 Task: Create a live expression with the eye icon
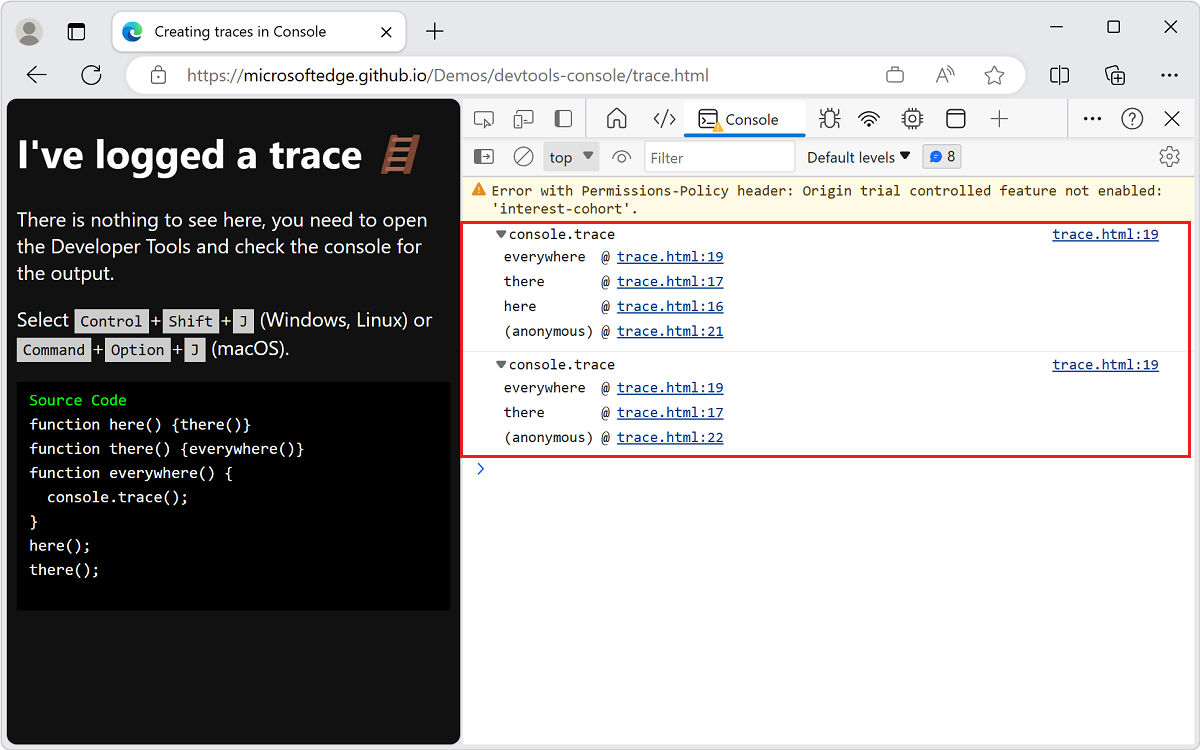point(621,156)
